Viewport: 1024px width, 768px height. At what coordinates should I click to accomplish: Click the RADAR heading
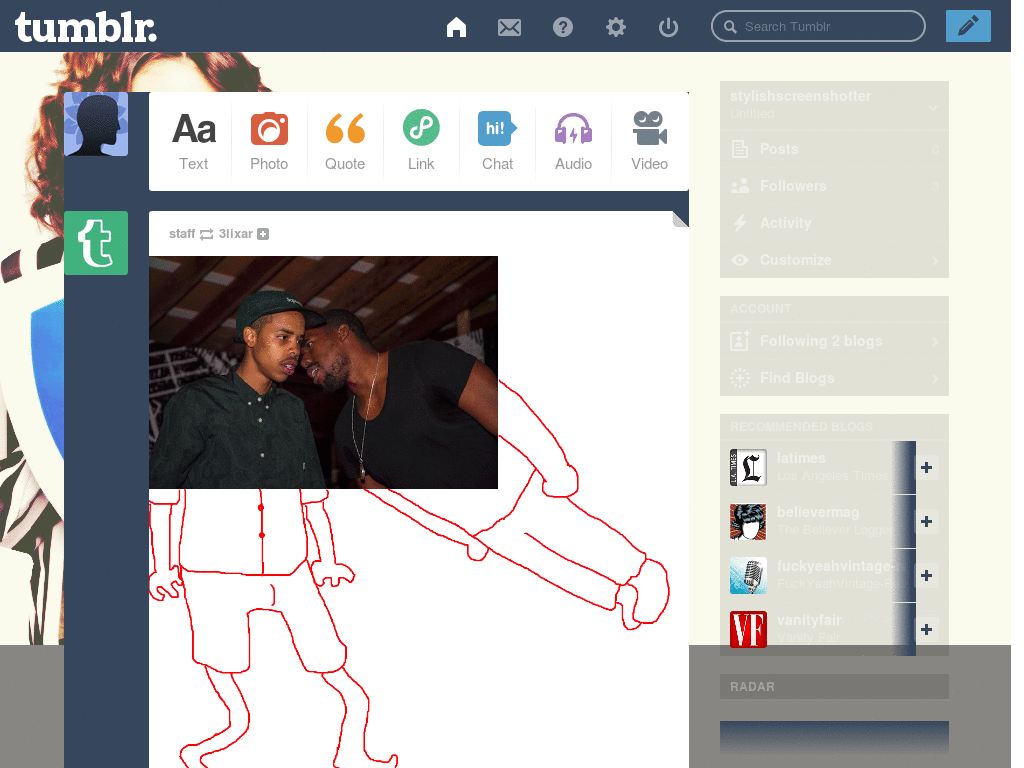752,686
